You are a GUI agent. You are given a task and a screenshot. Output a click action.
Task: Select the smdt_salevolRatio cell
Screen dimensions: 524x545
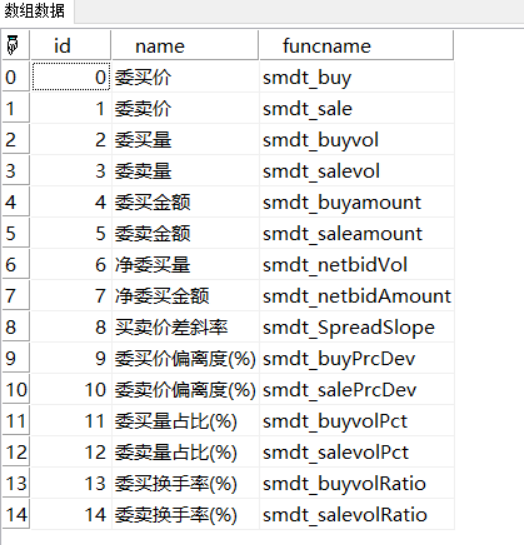click(x=357, y=514)
